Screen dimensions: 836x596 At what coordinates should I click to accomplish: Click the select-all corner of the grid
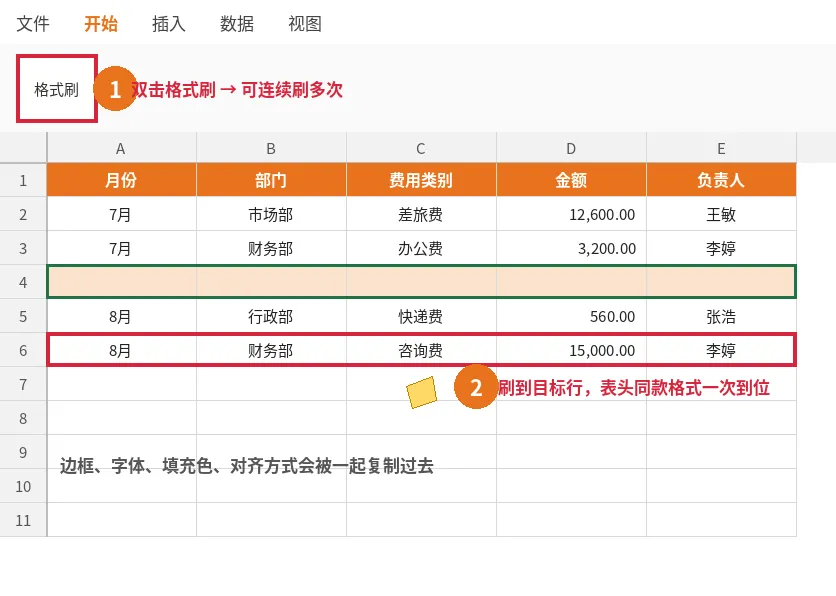[x=23, y=148]
